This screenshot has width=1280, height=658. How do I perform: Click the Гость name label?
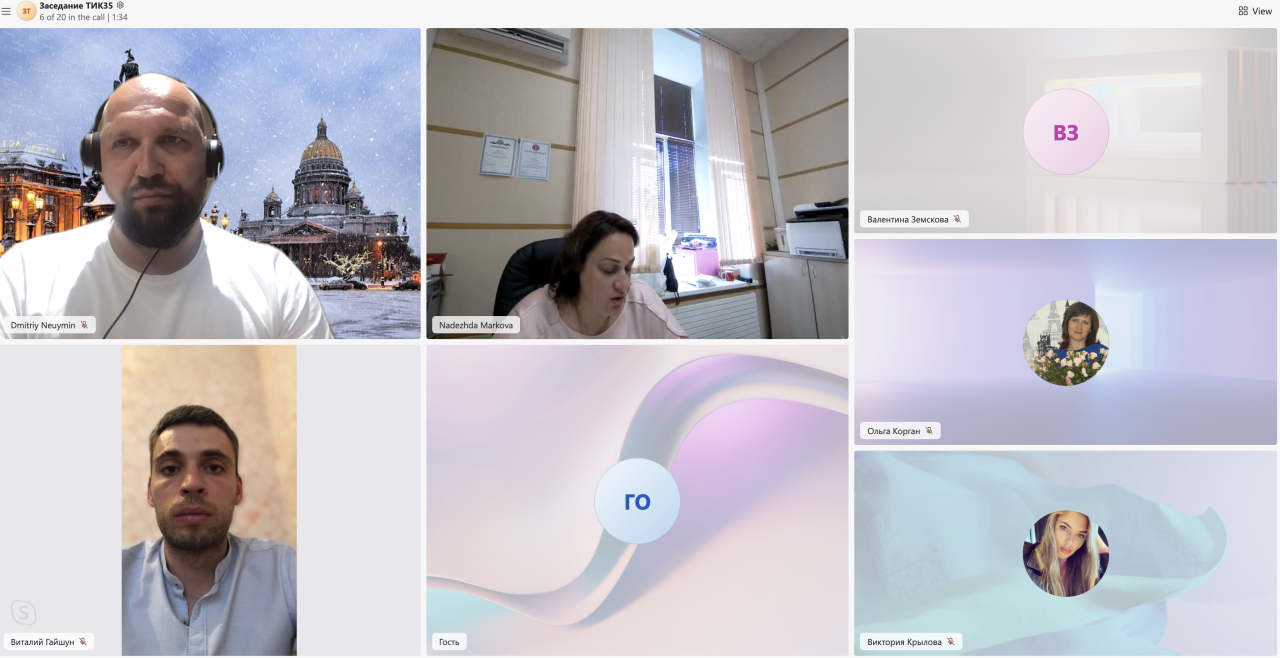coord(449,642)
